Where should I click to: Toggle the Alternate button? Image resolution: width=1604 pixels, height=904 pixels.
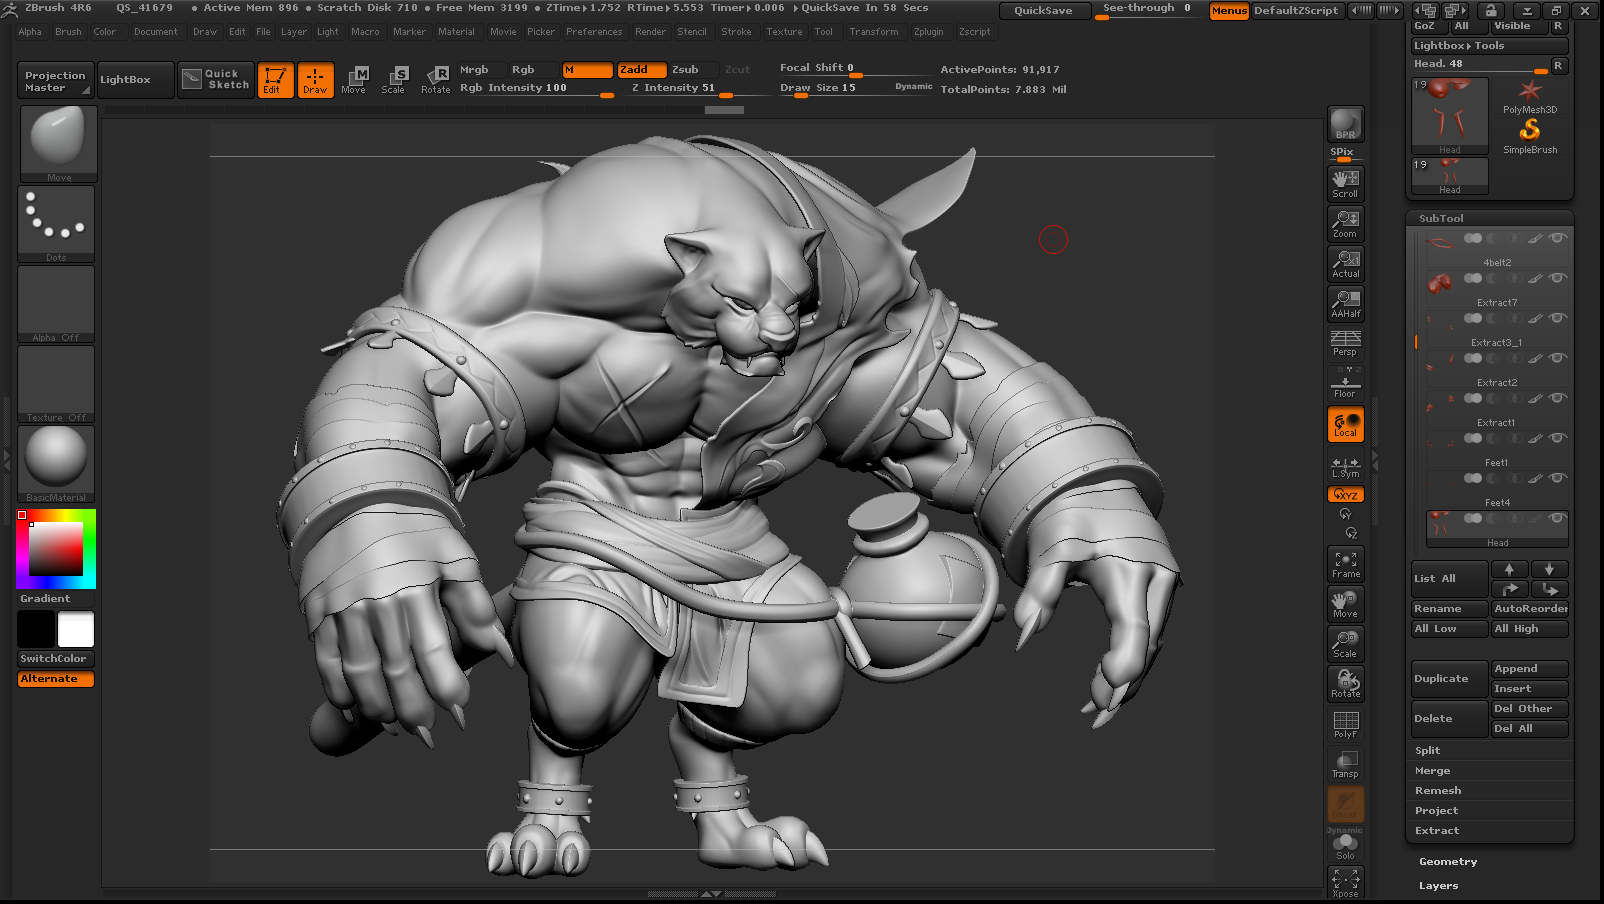56,679
